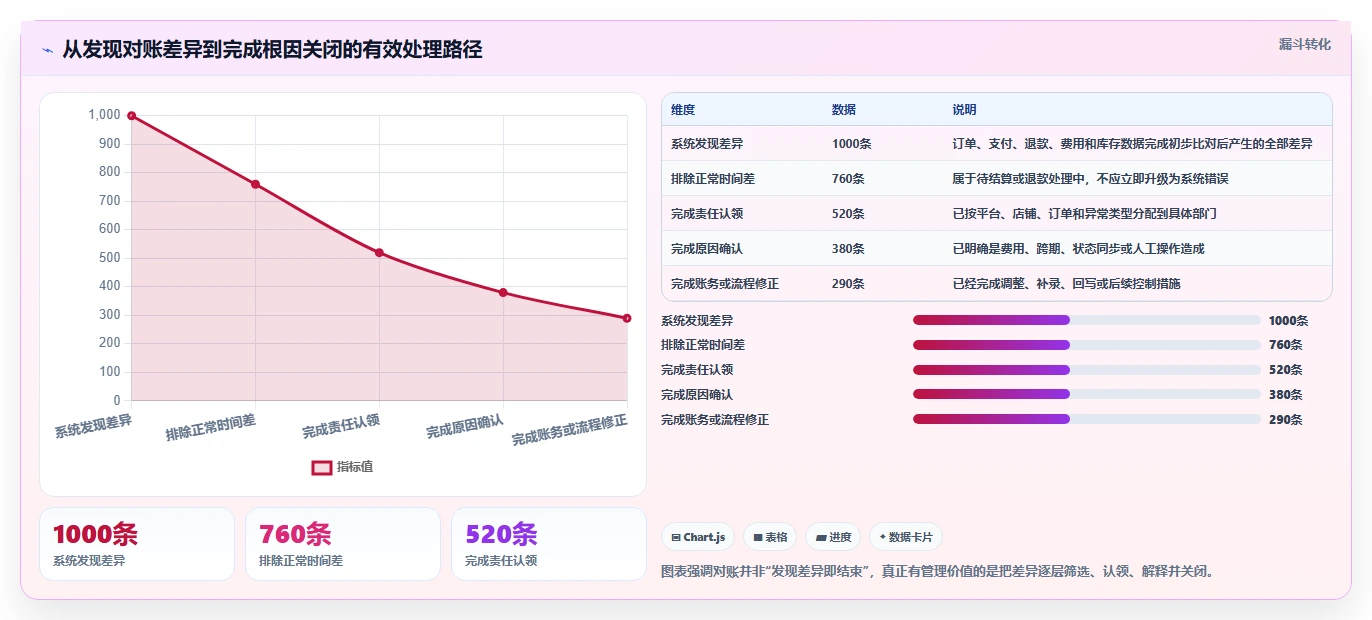Click the 760条 value beside the progress bar
Screen dimensions: 1372x620
coord(1285,345)
